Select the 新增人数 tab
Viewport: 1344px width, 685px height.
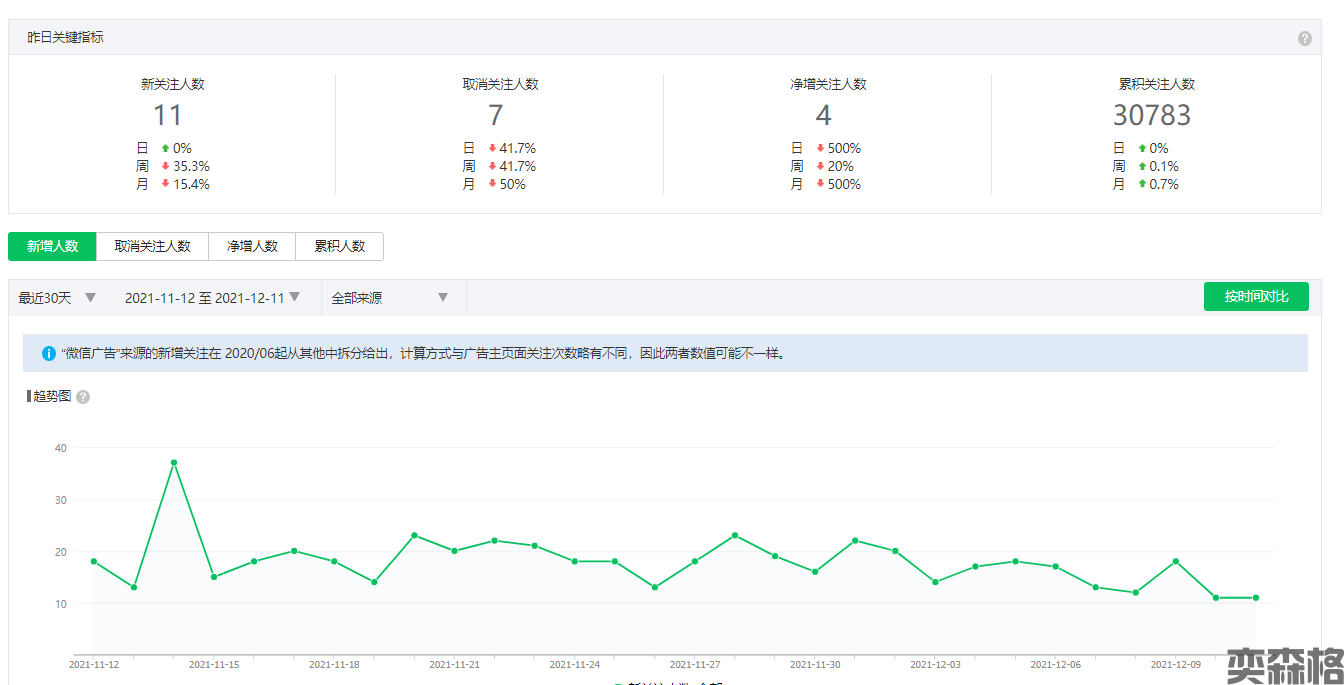(52, 246)
